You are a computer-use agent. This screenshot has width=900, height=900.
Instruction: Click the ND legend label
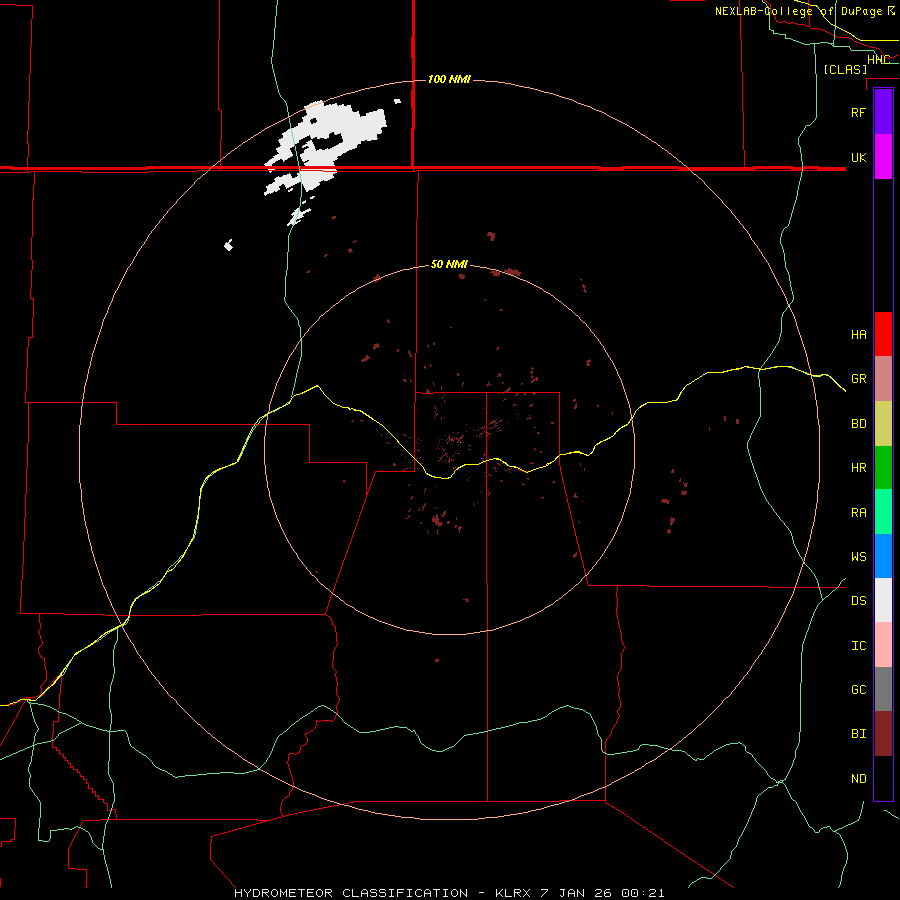(x=858, y=779)
